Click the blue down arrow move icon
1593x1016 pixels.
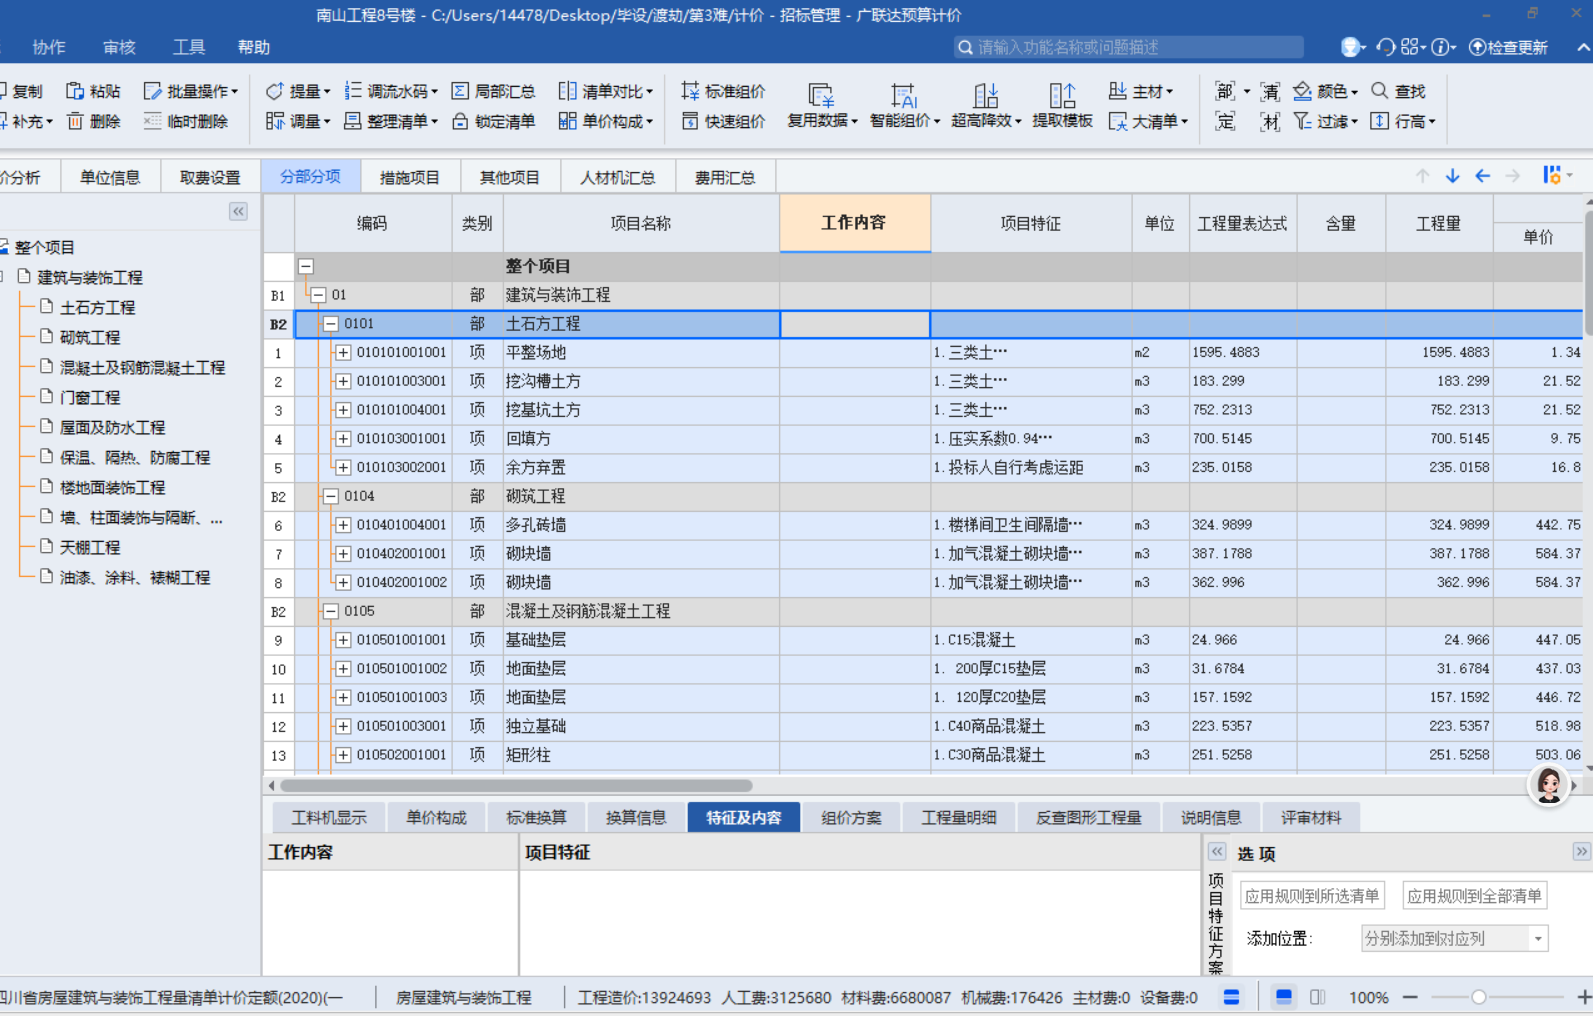point(1452,176)
